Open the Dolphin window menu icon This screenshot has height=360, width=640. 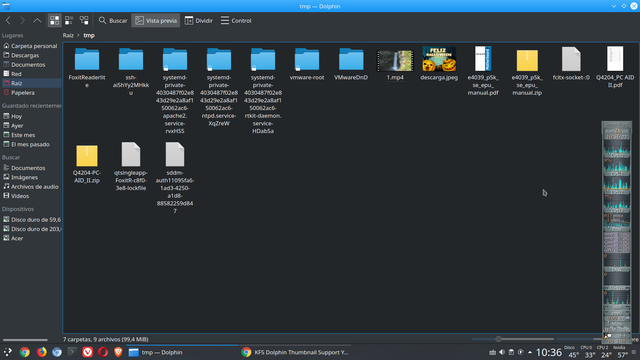click(6, 6)
